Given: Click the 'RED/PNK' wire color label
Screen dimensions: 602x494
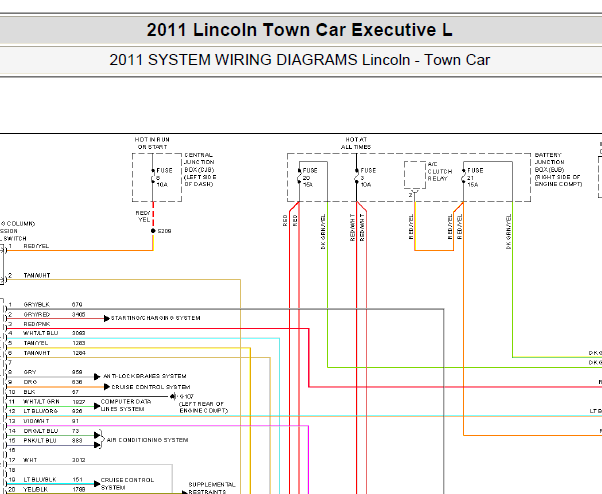Looking at the screenshot, I should [36, 324].
